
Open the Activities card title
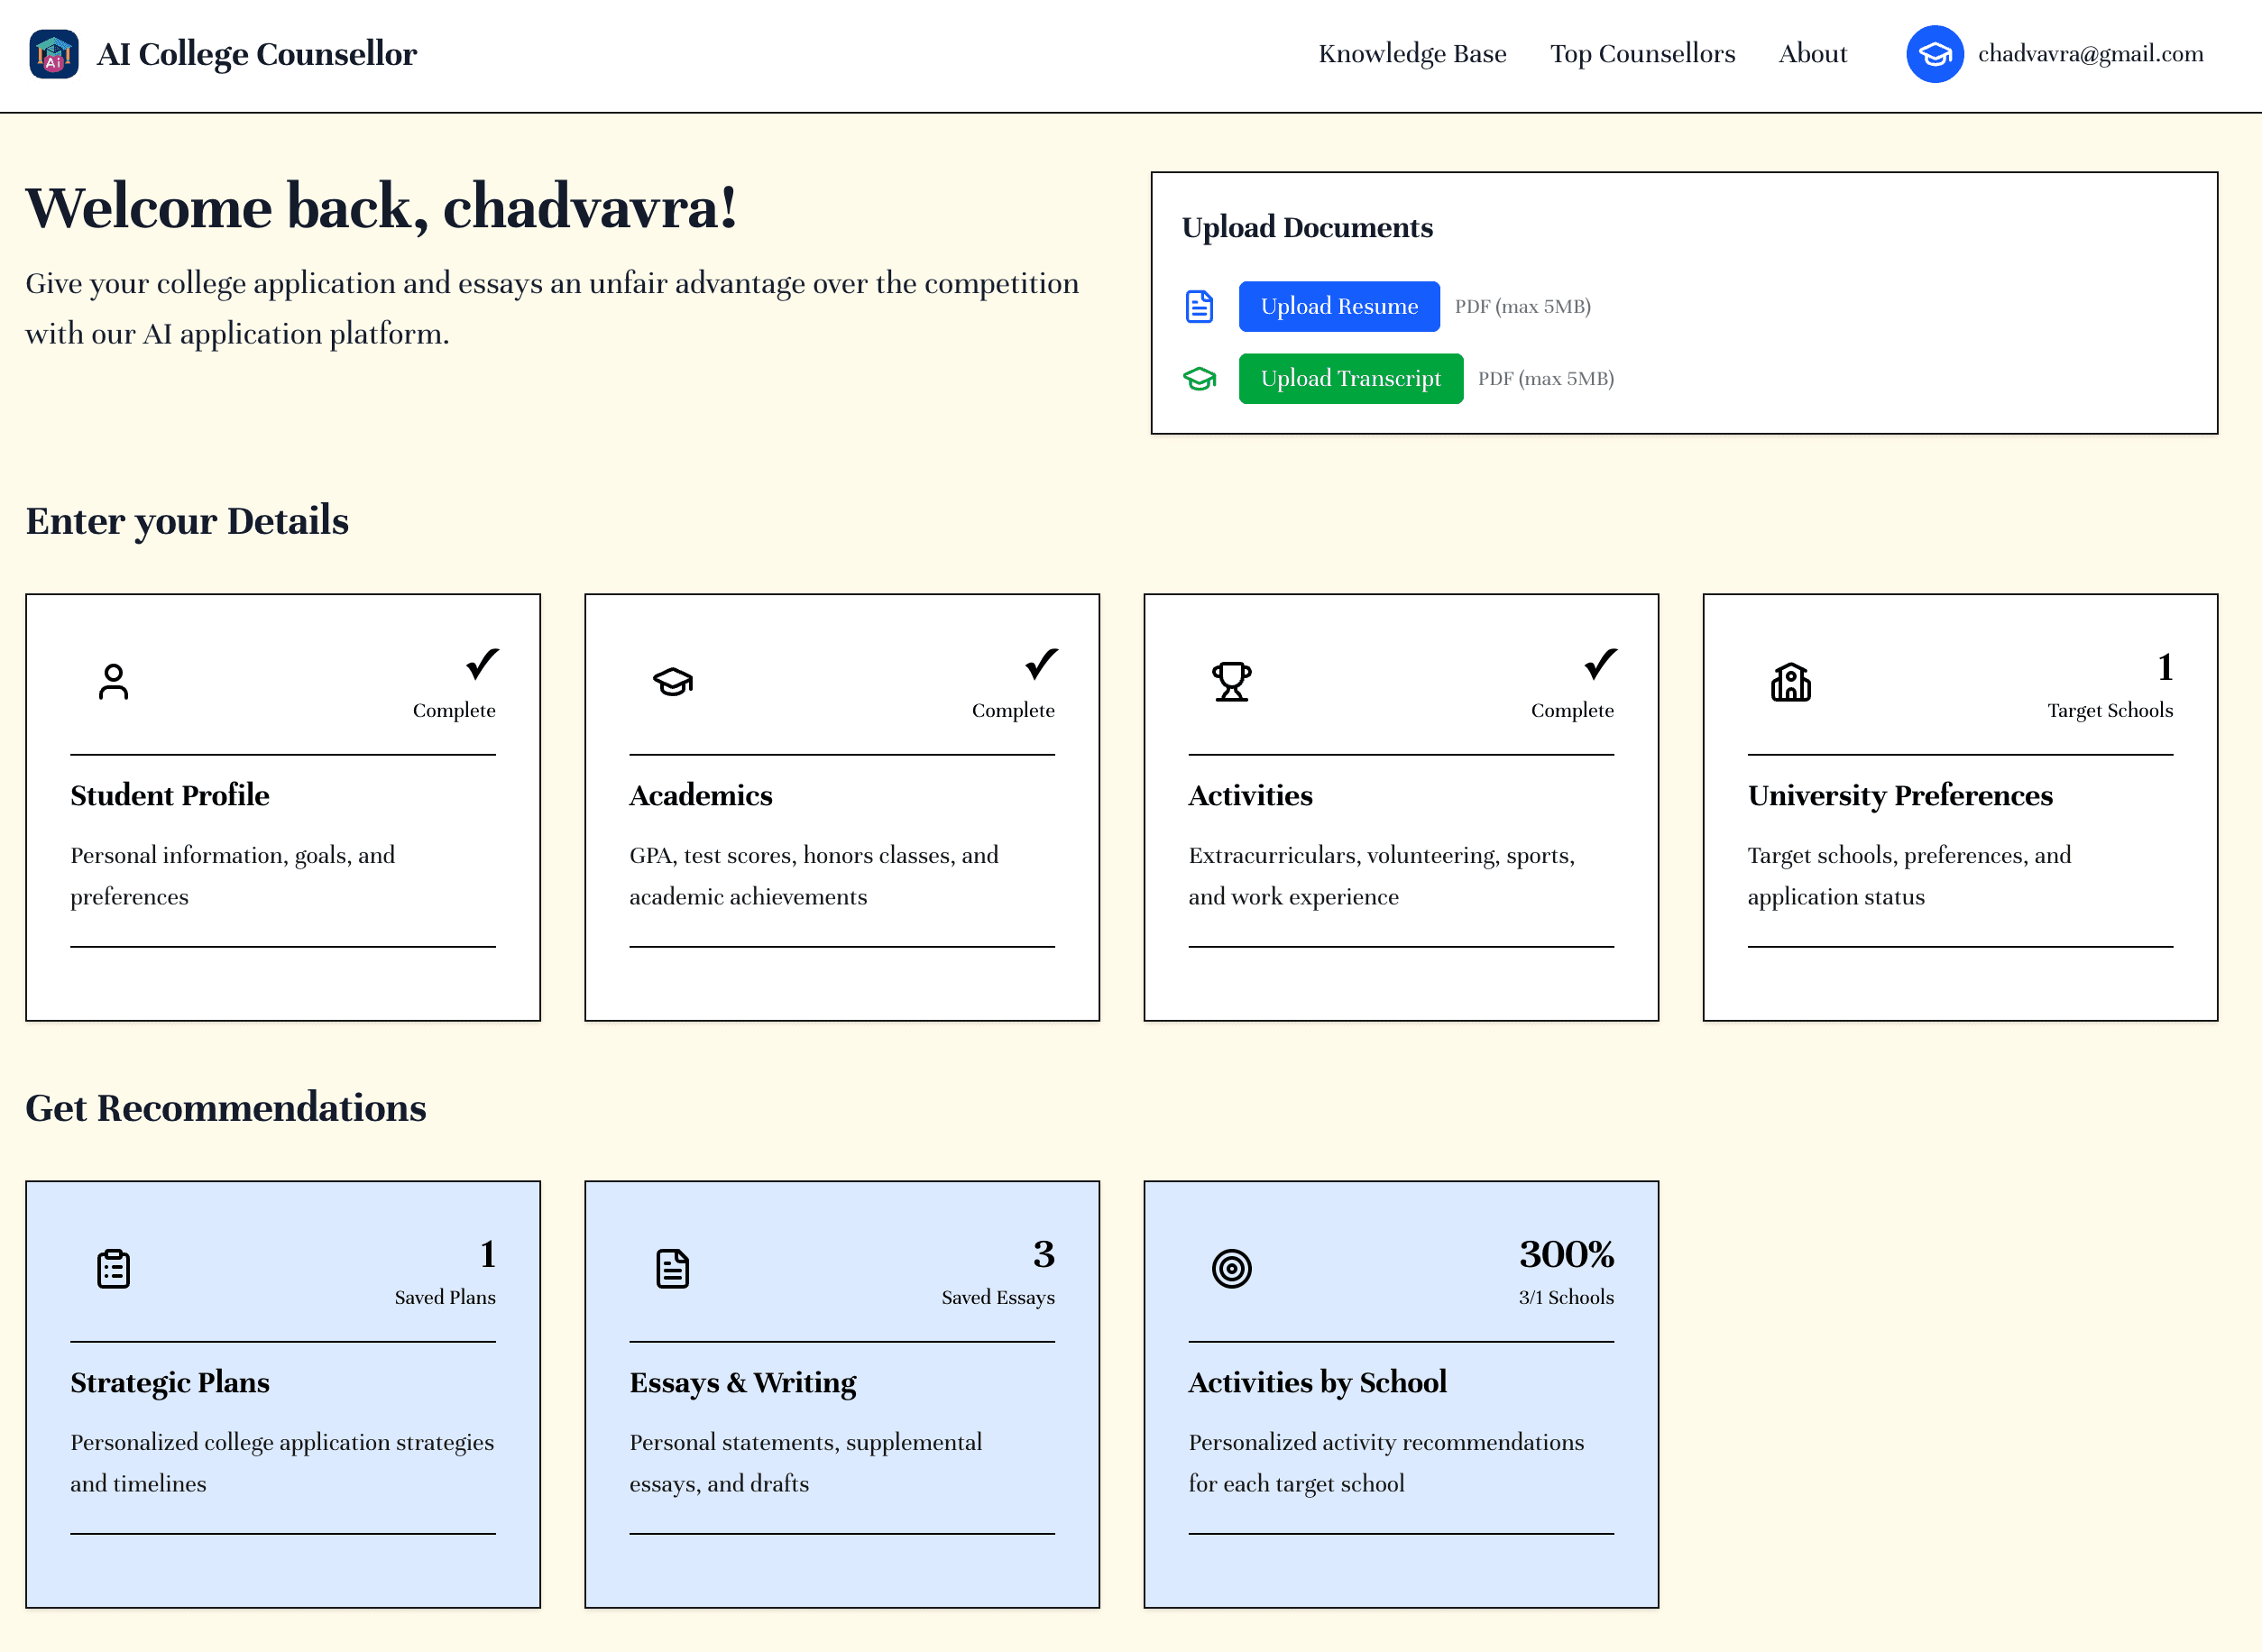pyautogui.click(x=1250, y=796)
